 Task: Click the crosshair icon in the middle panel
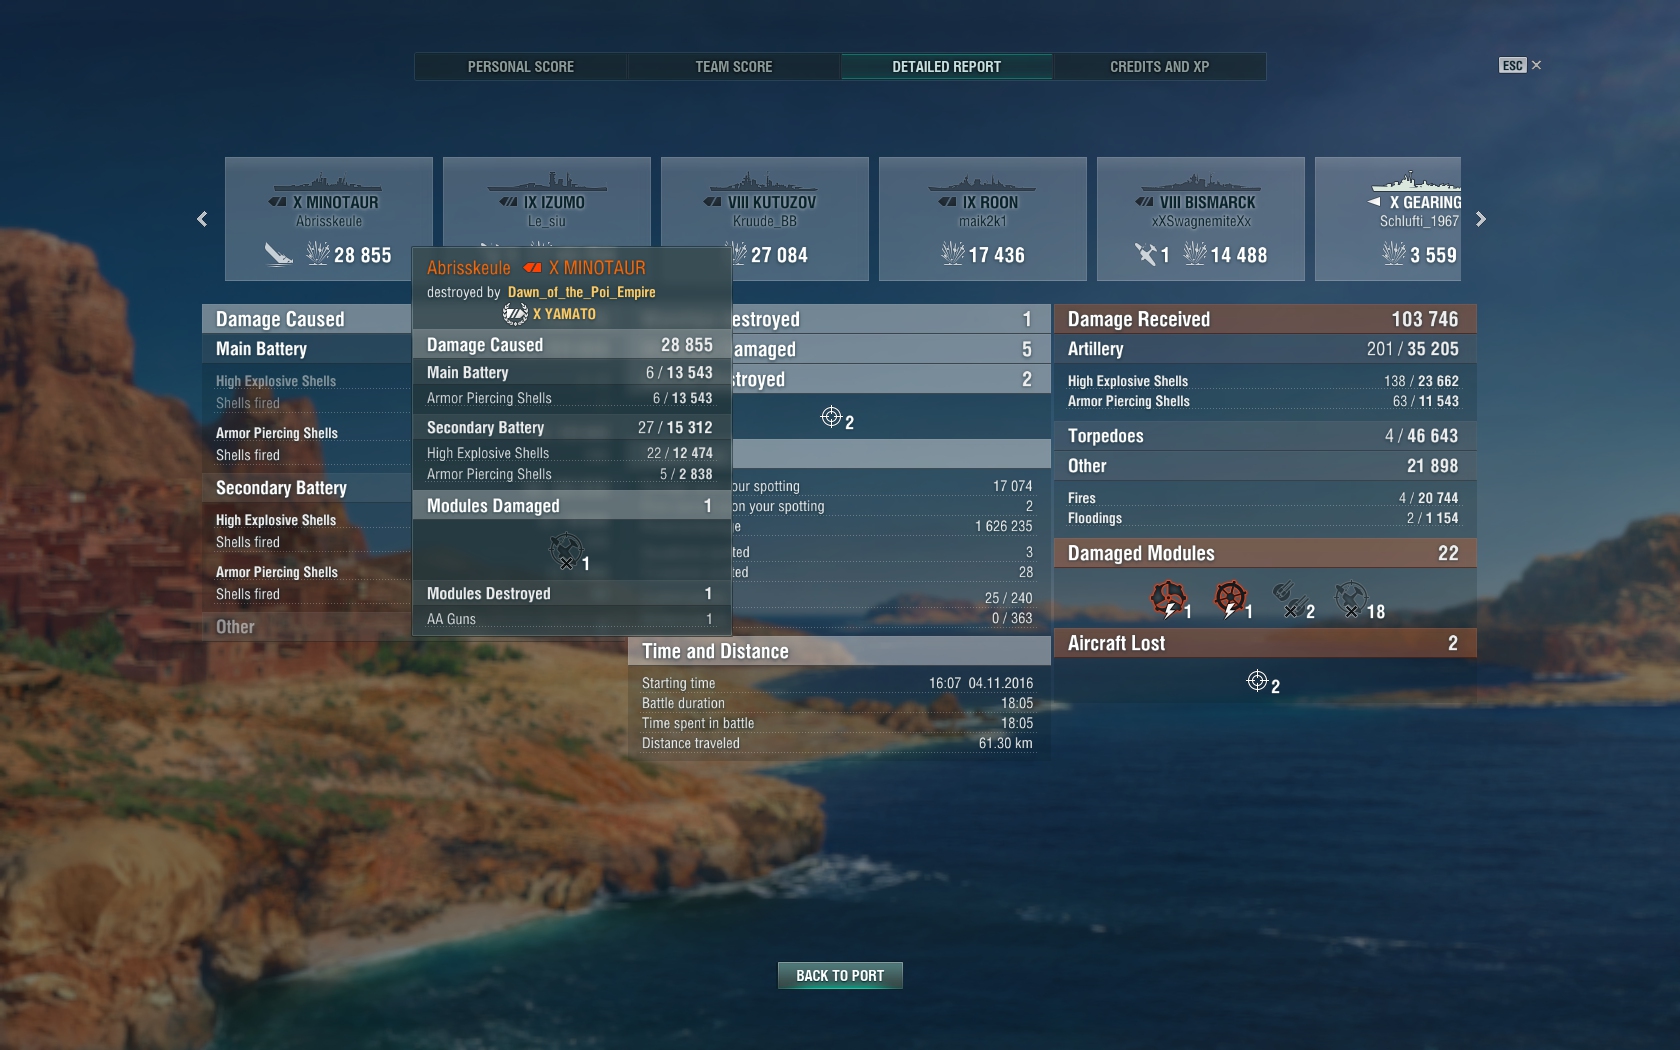(x=831, y=417)
